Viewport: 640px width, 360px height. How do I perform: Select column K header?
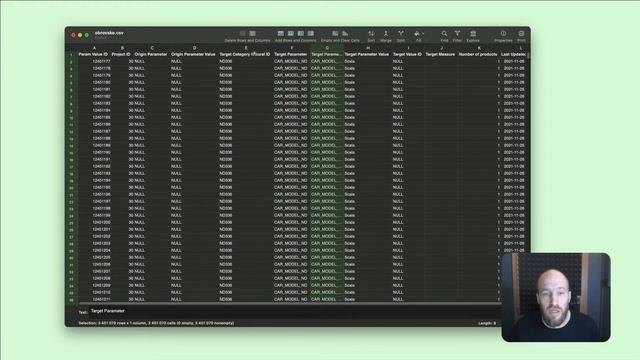click(479, 48)
